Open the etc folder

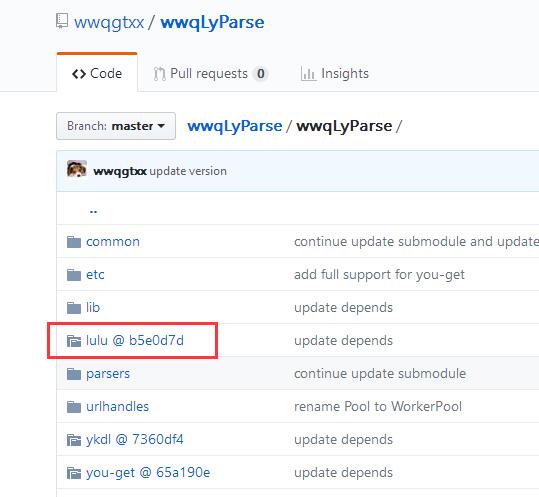point(95,275)
